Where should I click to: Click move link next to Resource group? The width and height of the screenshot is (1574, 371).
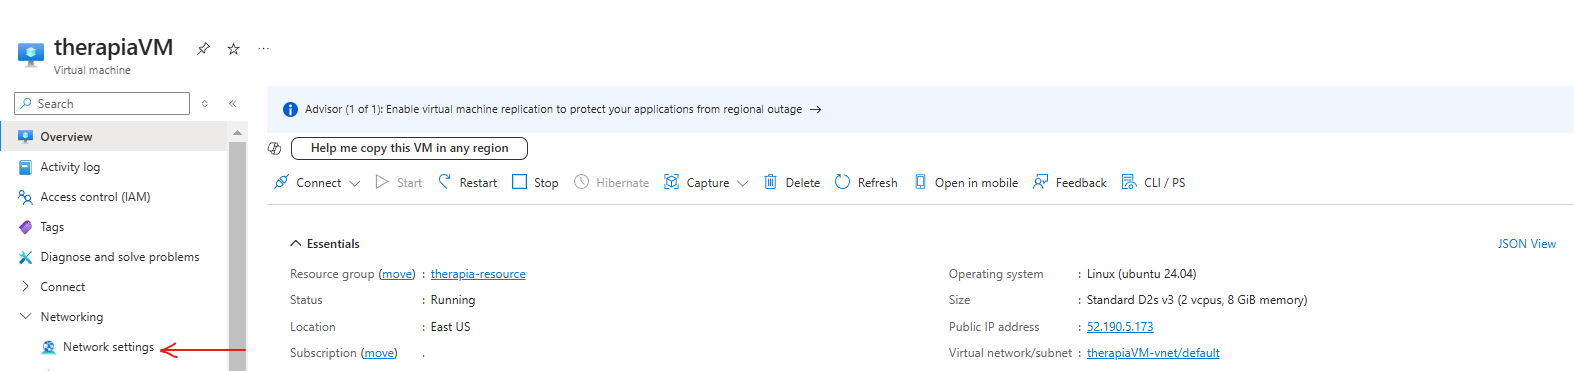point(397,274)
